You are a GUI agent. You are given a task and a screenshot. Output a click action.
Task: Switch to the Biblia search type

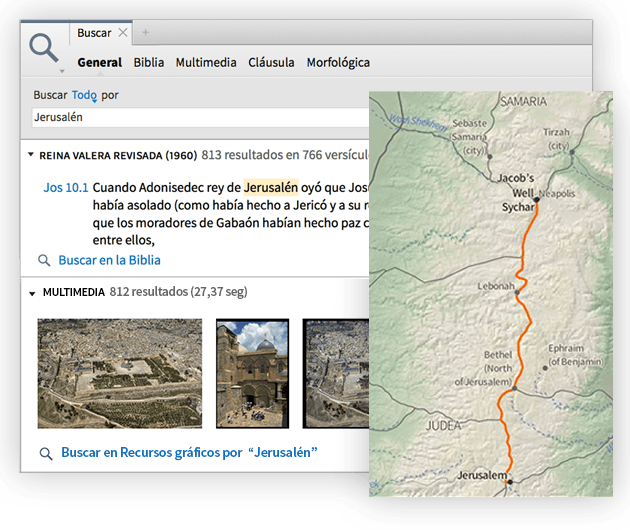pos(149,63)
